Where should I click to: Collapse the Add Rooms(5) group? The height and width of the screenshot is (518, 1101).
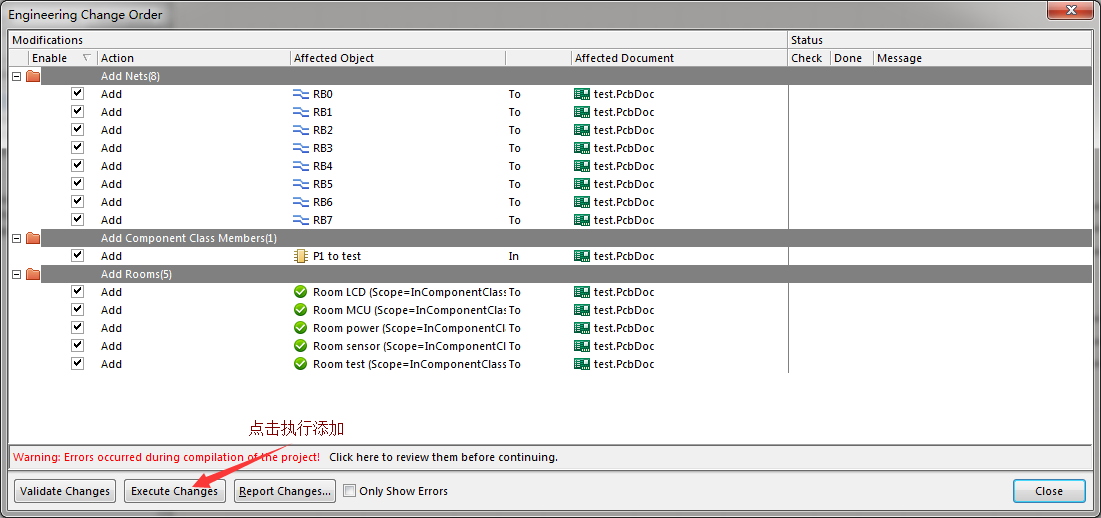point(17,274)
